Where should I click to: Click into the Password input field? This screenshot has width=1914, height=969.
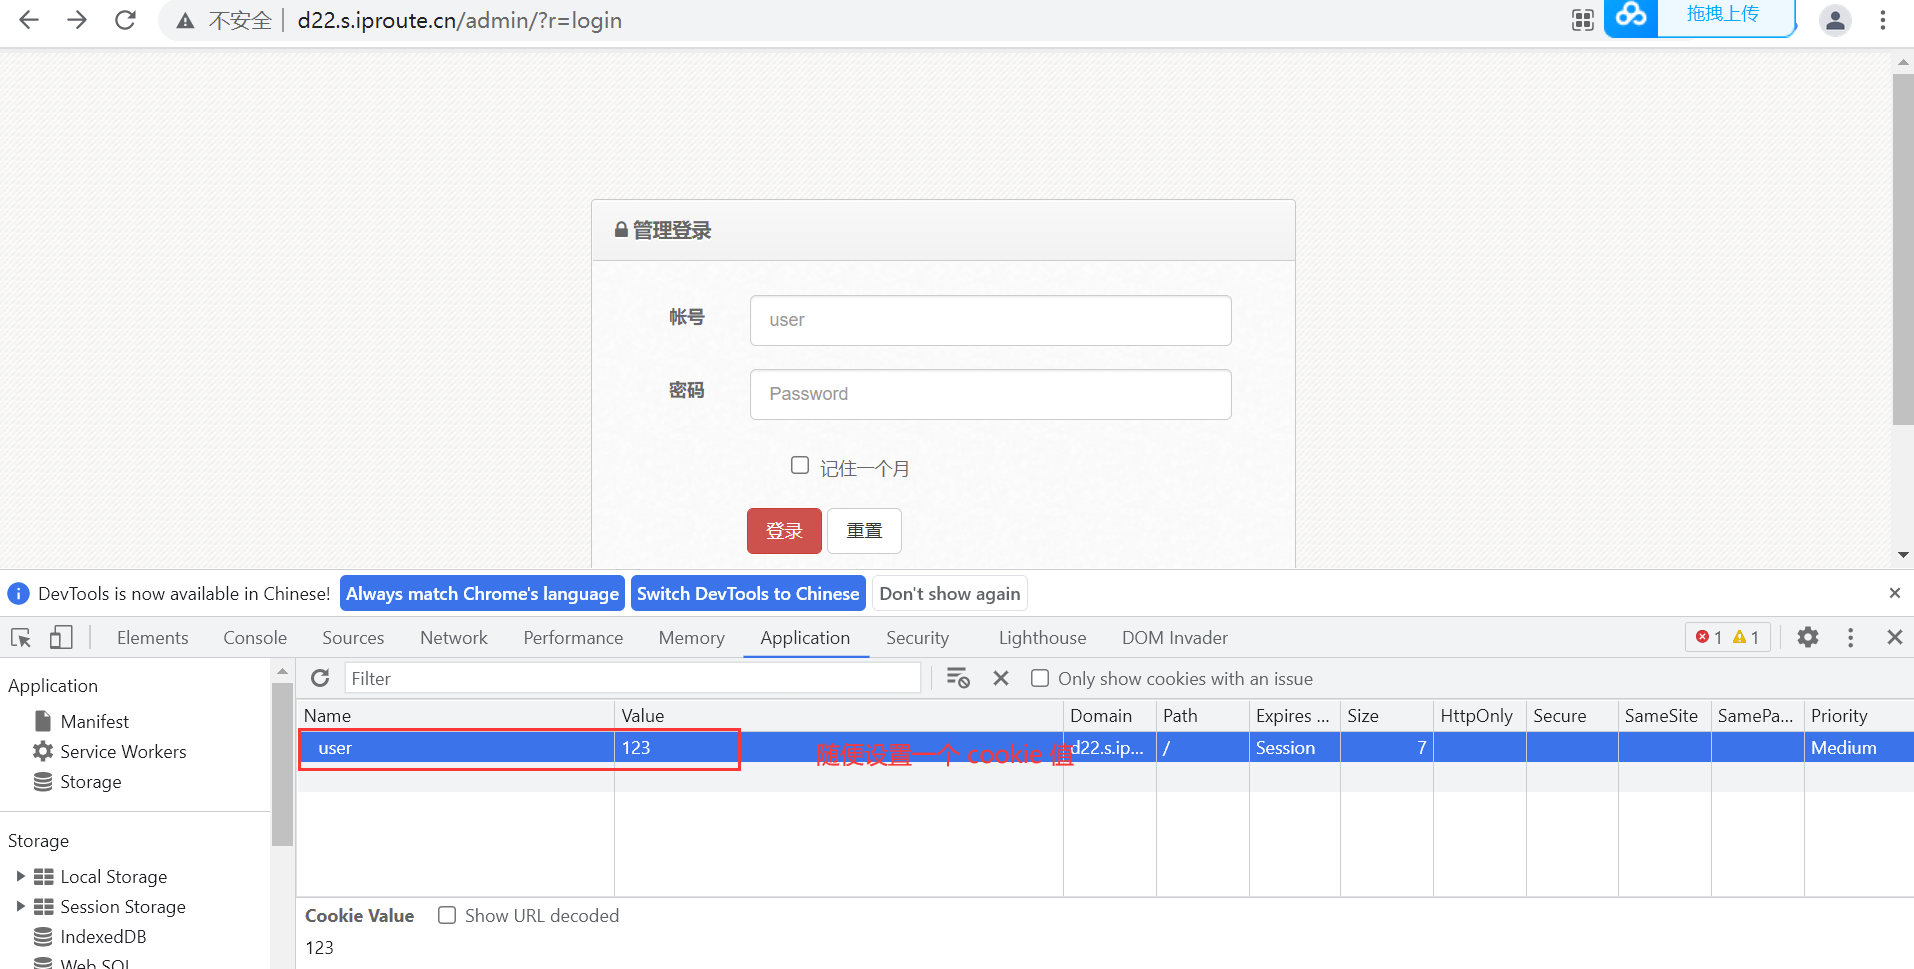coord(990,394)
